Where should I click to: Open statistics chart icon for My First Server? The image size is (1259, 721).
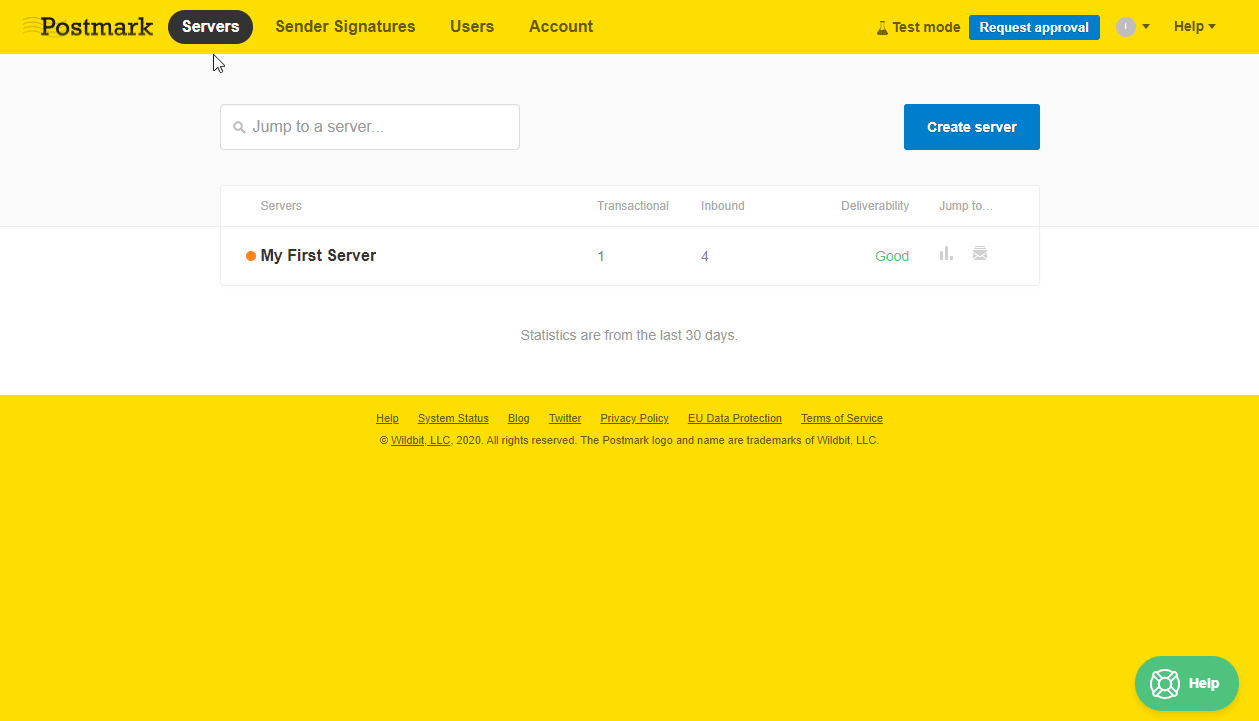[946, 254]
